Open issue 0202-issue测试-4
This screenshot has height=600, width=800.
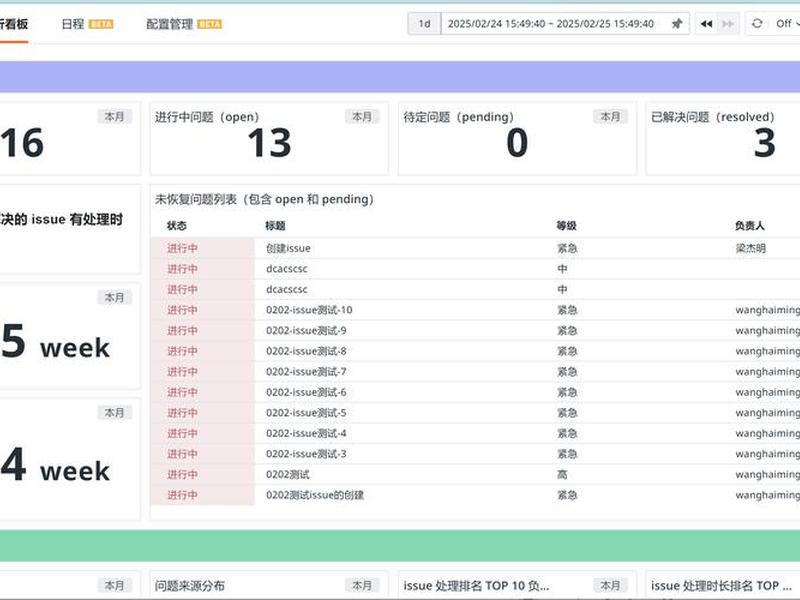306,433
